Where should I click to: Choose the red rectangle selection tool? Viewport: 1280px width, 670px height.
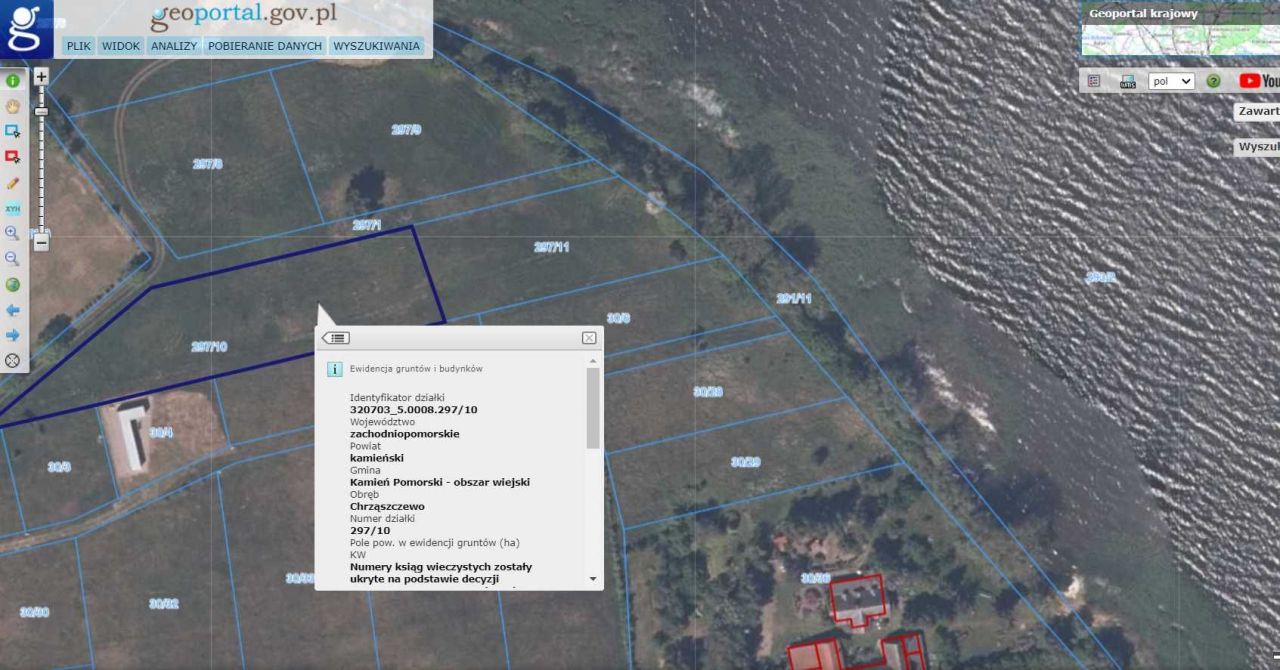[13, 157]
